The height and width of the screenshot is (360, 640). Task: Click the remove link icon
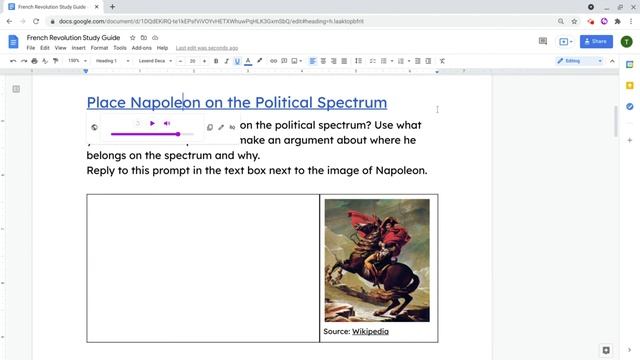[232, 127]
